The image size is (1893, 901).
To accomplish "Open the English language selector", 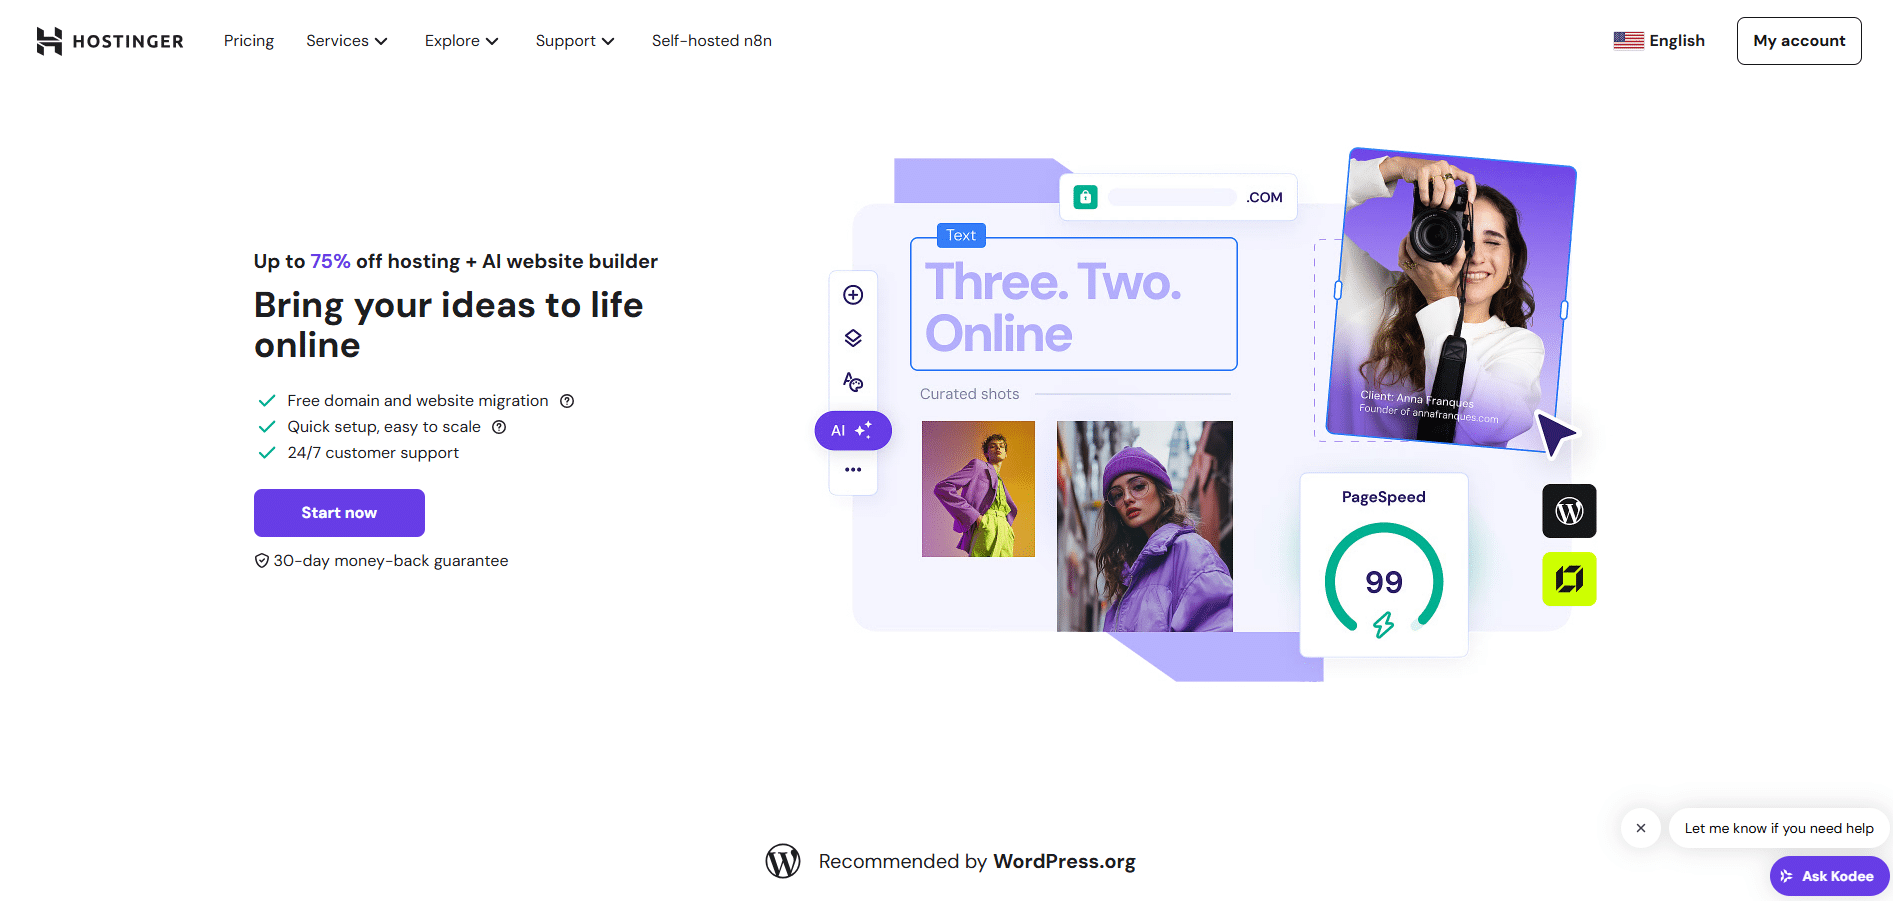I will [x=1659, y=41].
